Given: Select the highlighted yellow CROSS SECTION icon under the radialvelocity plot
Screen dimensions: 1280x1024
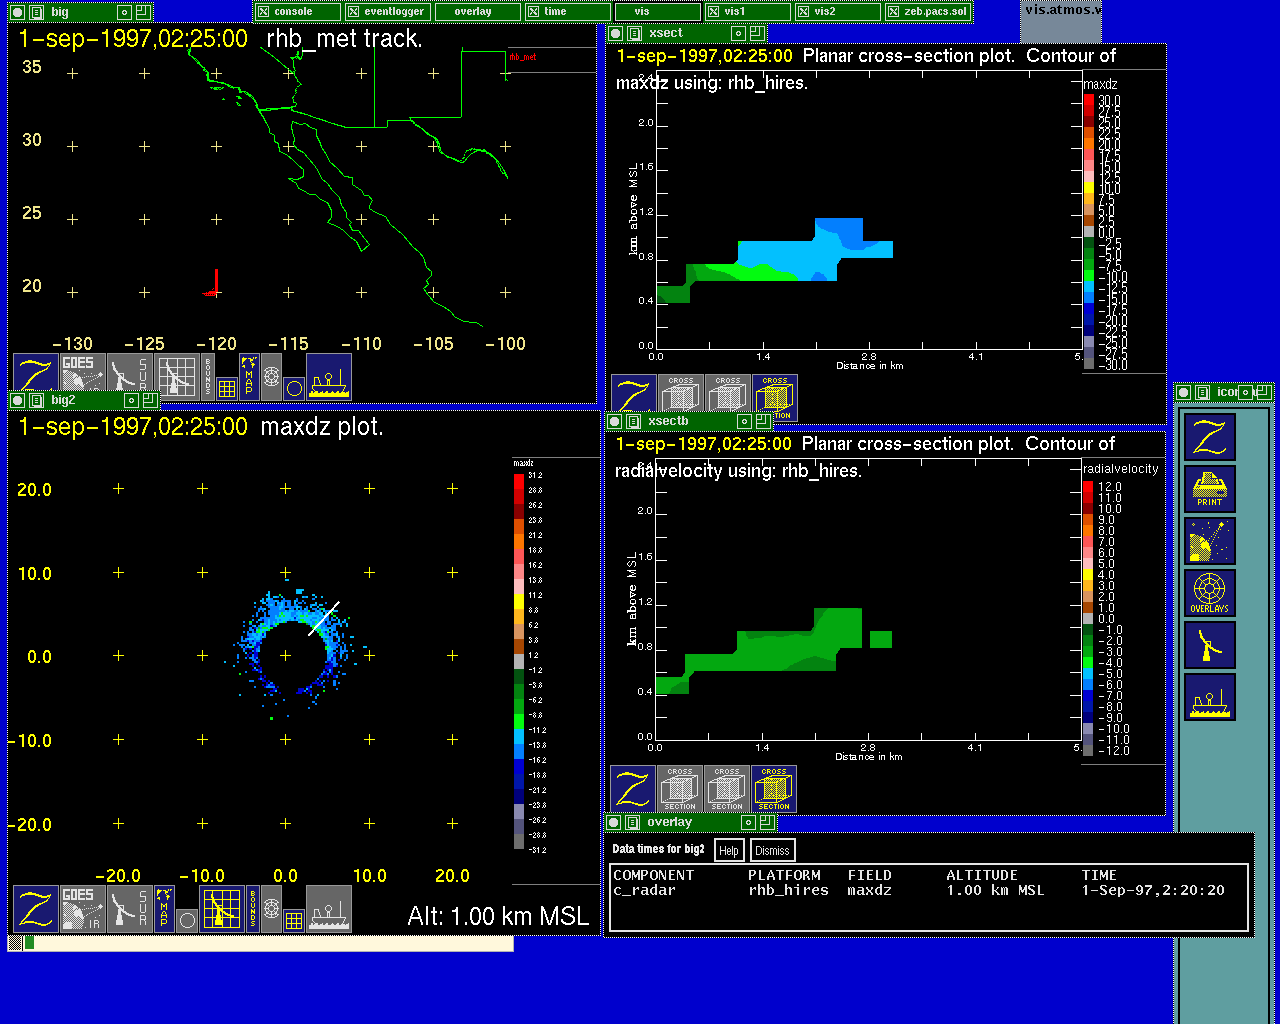Looking at the screenshot, I should click(774, 789).
